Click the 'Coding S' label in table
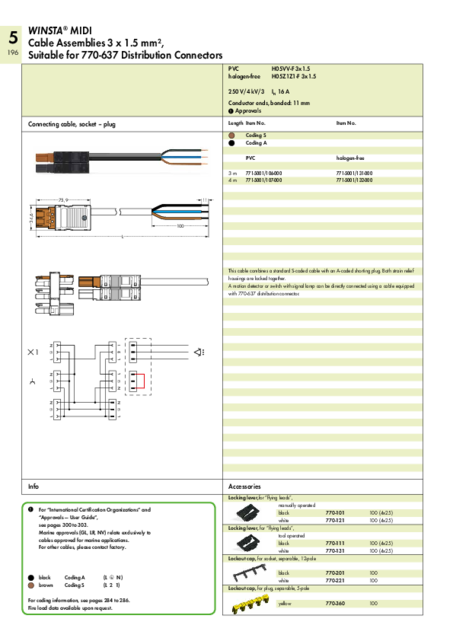 pos(256,135)
